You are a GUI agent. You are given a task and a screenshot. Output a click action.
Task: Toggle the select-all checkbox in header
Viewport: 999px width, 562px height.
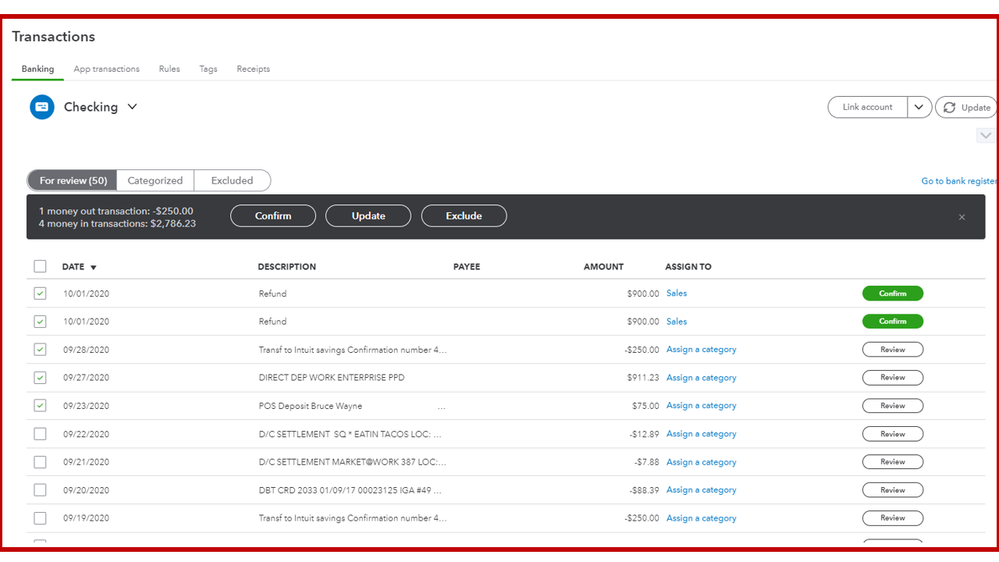(x=40, y=266)
